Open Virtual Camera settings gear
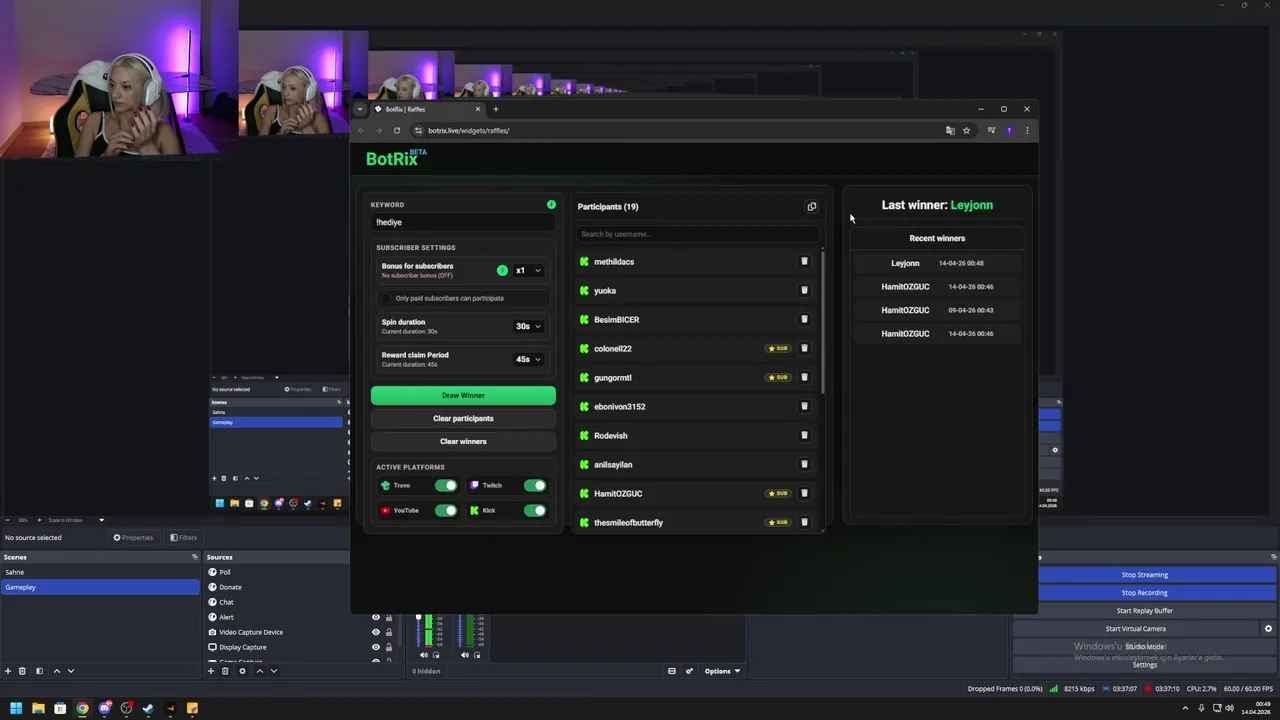 [1268, 629]
